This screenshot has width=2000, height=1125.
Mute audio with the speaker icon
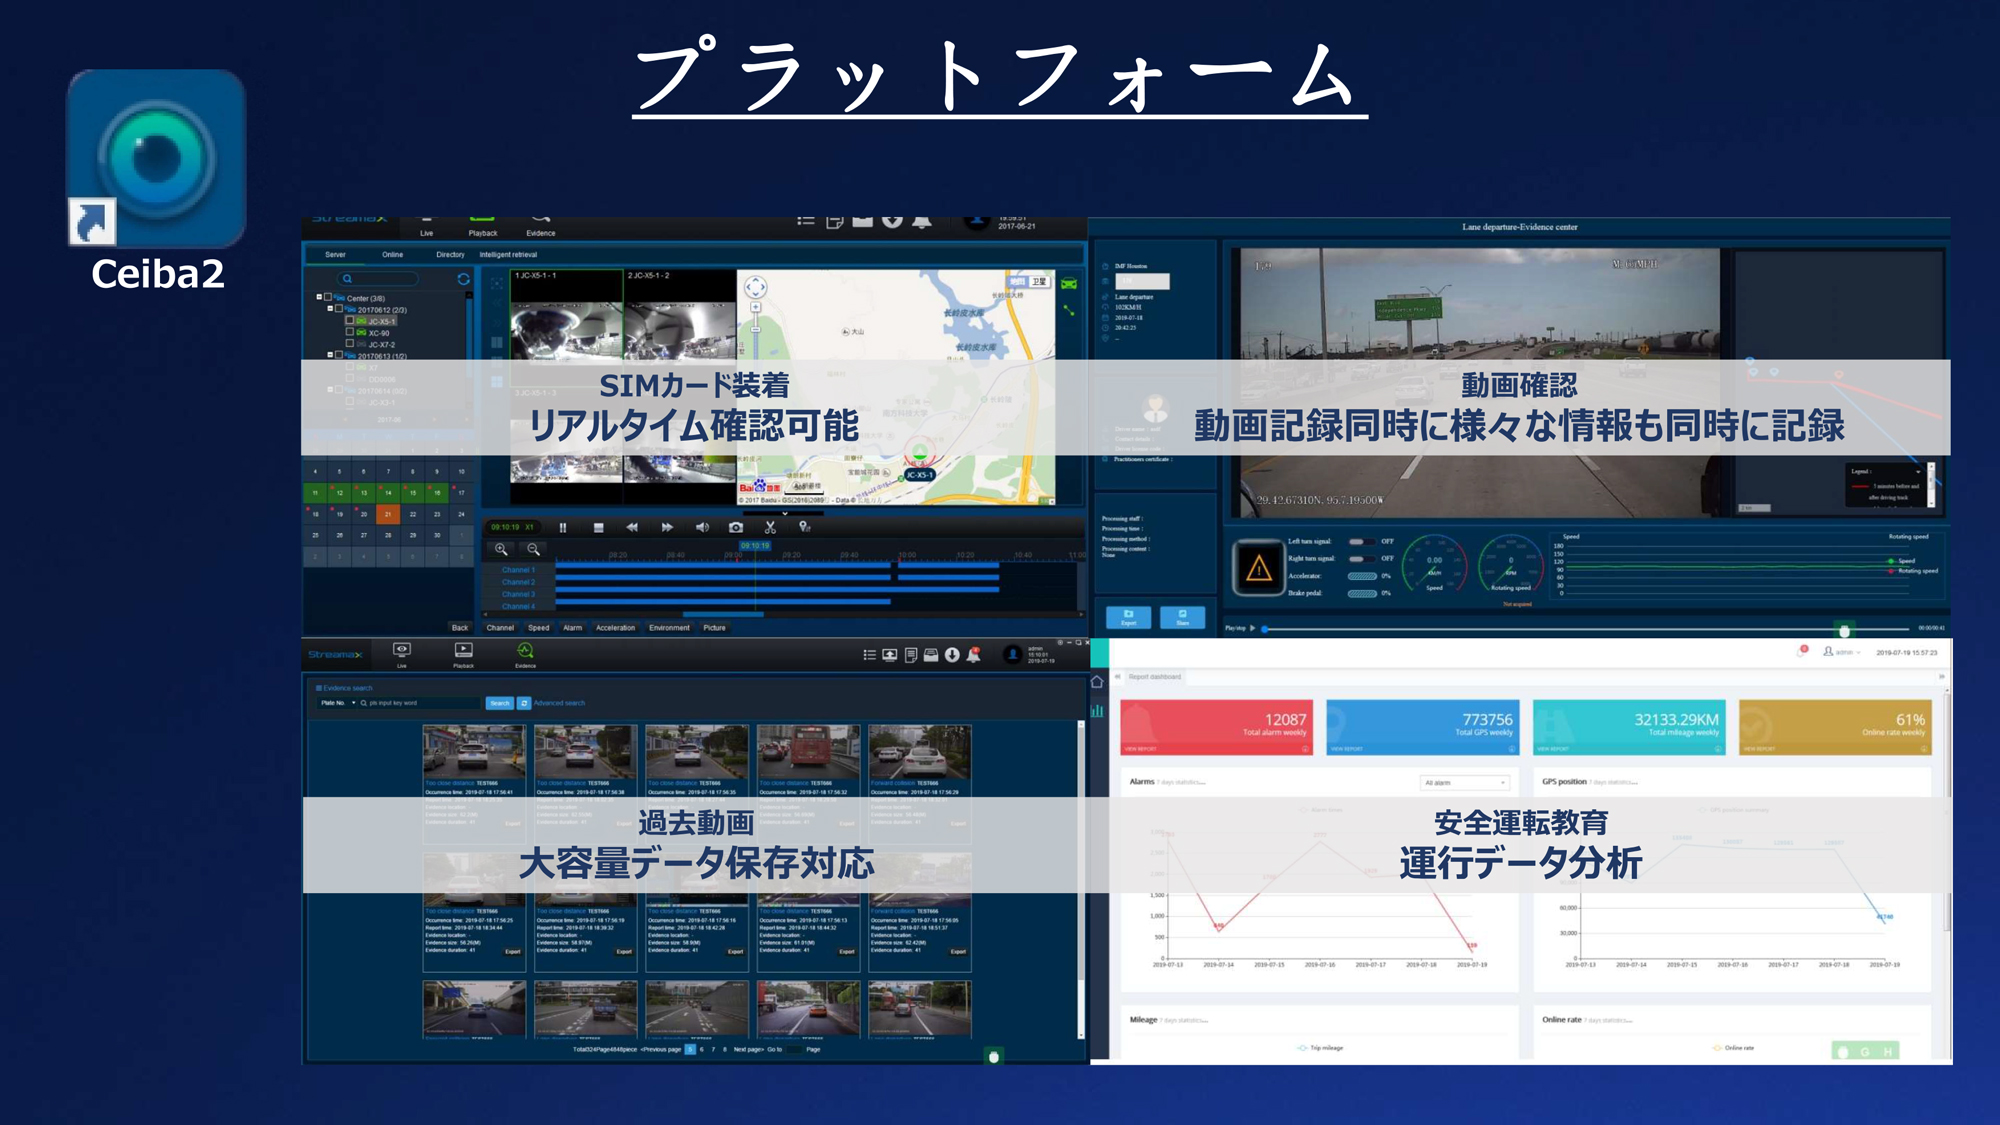[702, 527]
